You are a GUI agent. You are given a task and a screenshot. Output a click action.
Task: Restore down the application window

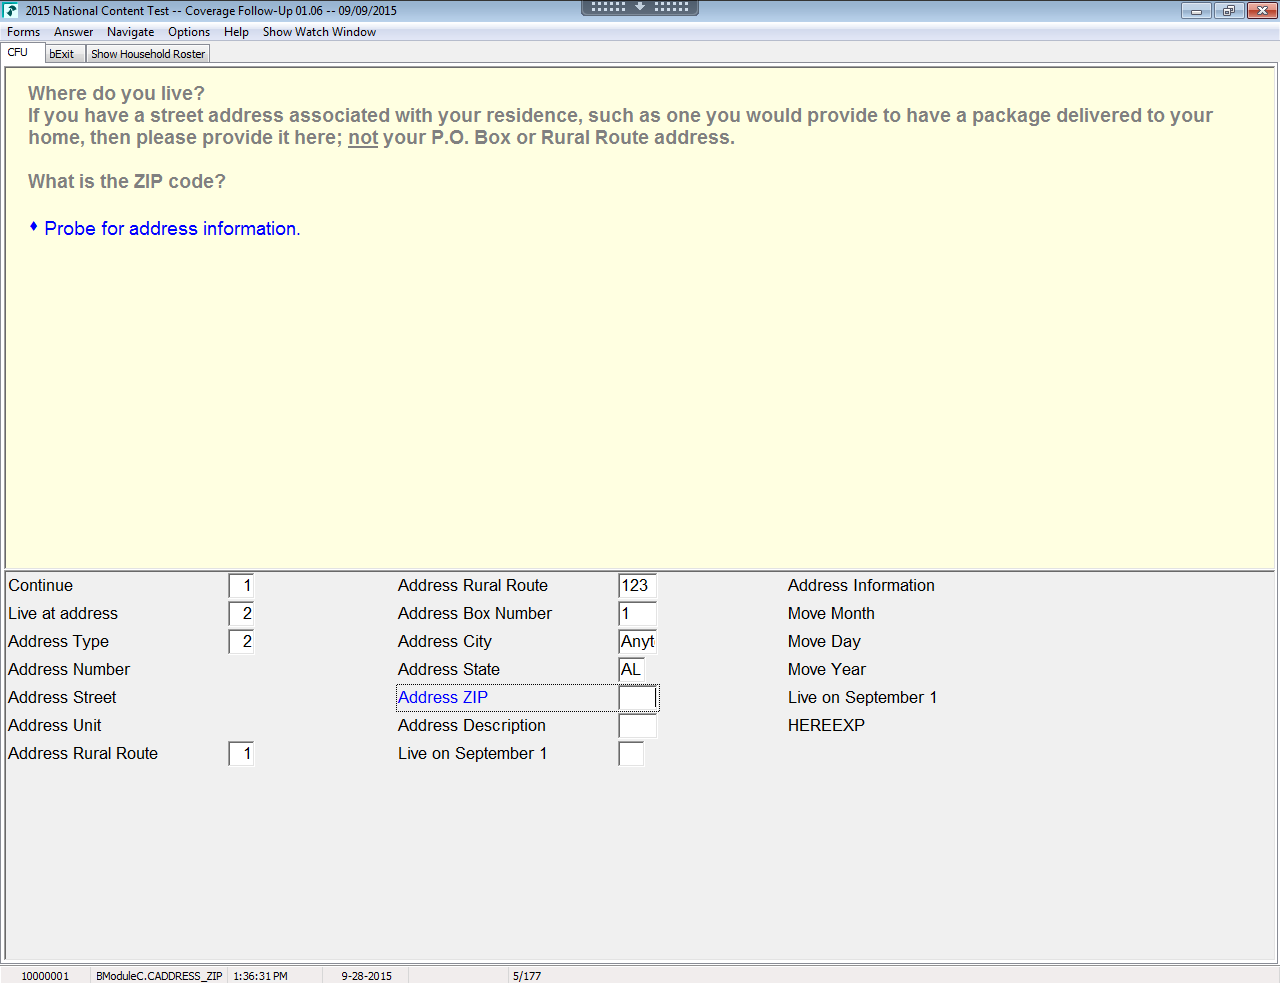pos(1228,11)
